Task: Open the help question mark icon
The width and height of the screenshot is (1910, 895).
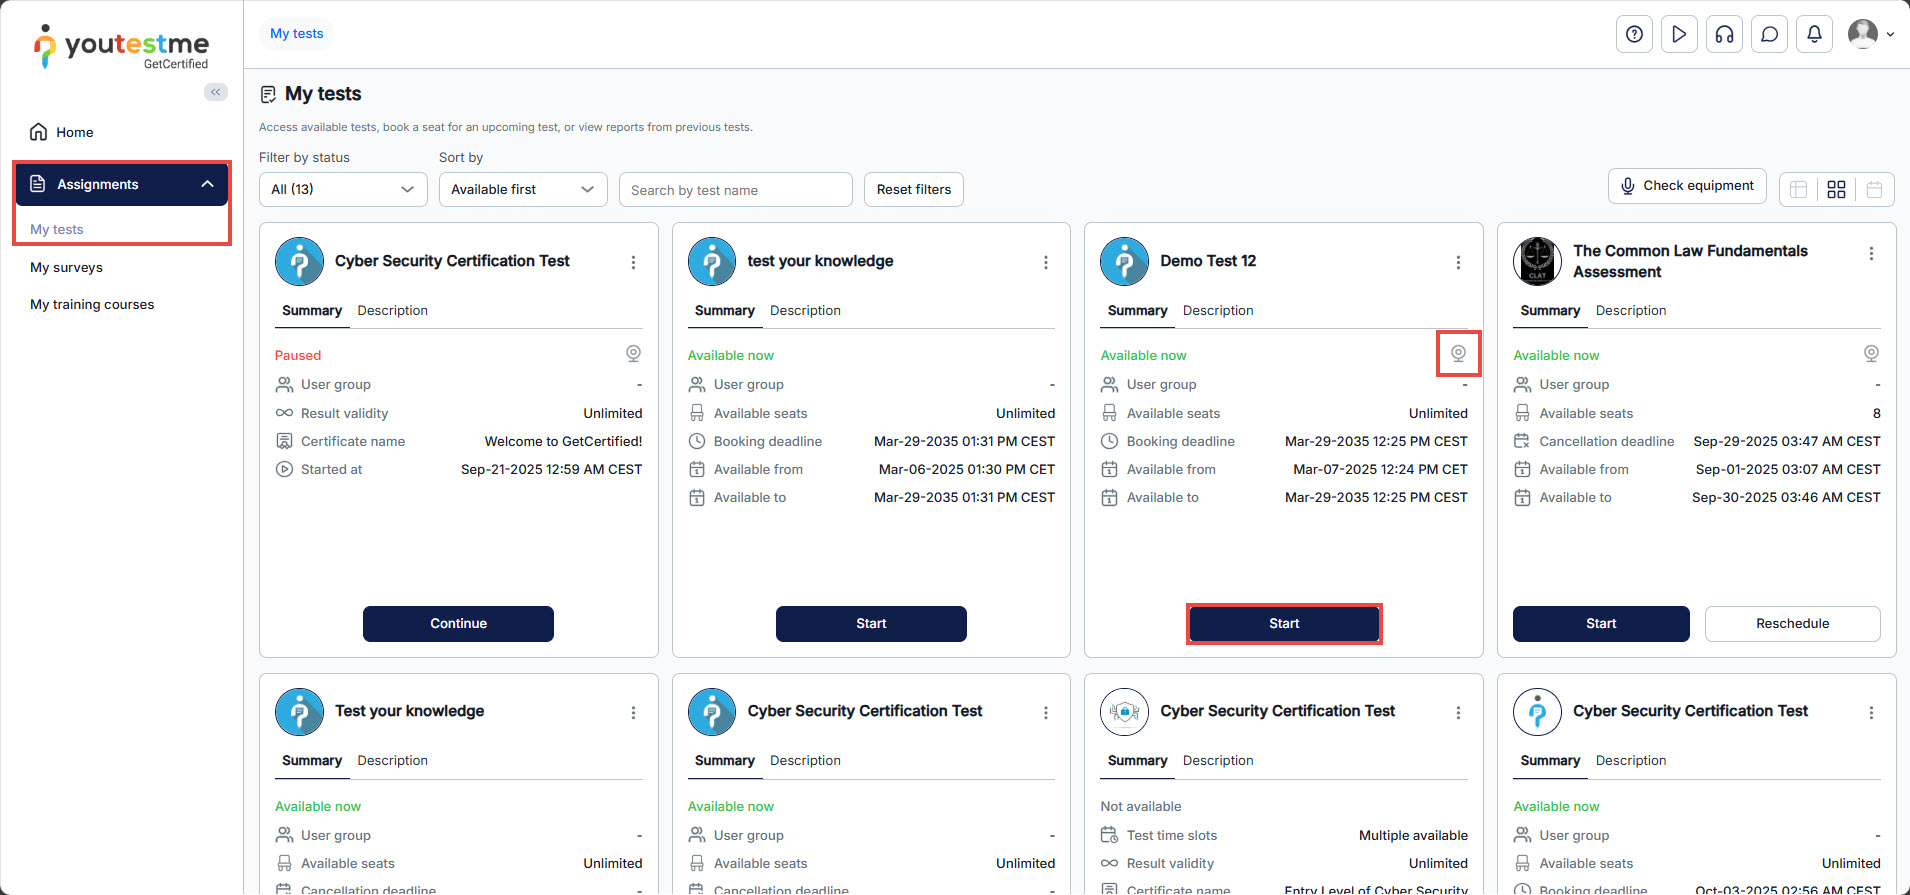Action: click(1634, 34)
